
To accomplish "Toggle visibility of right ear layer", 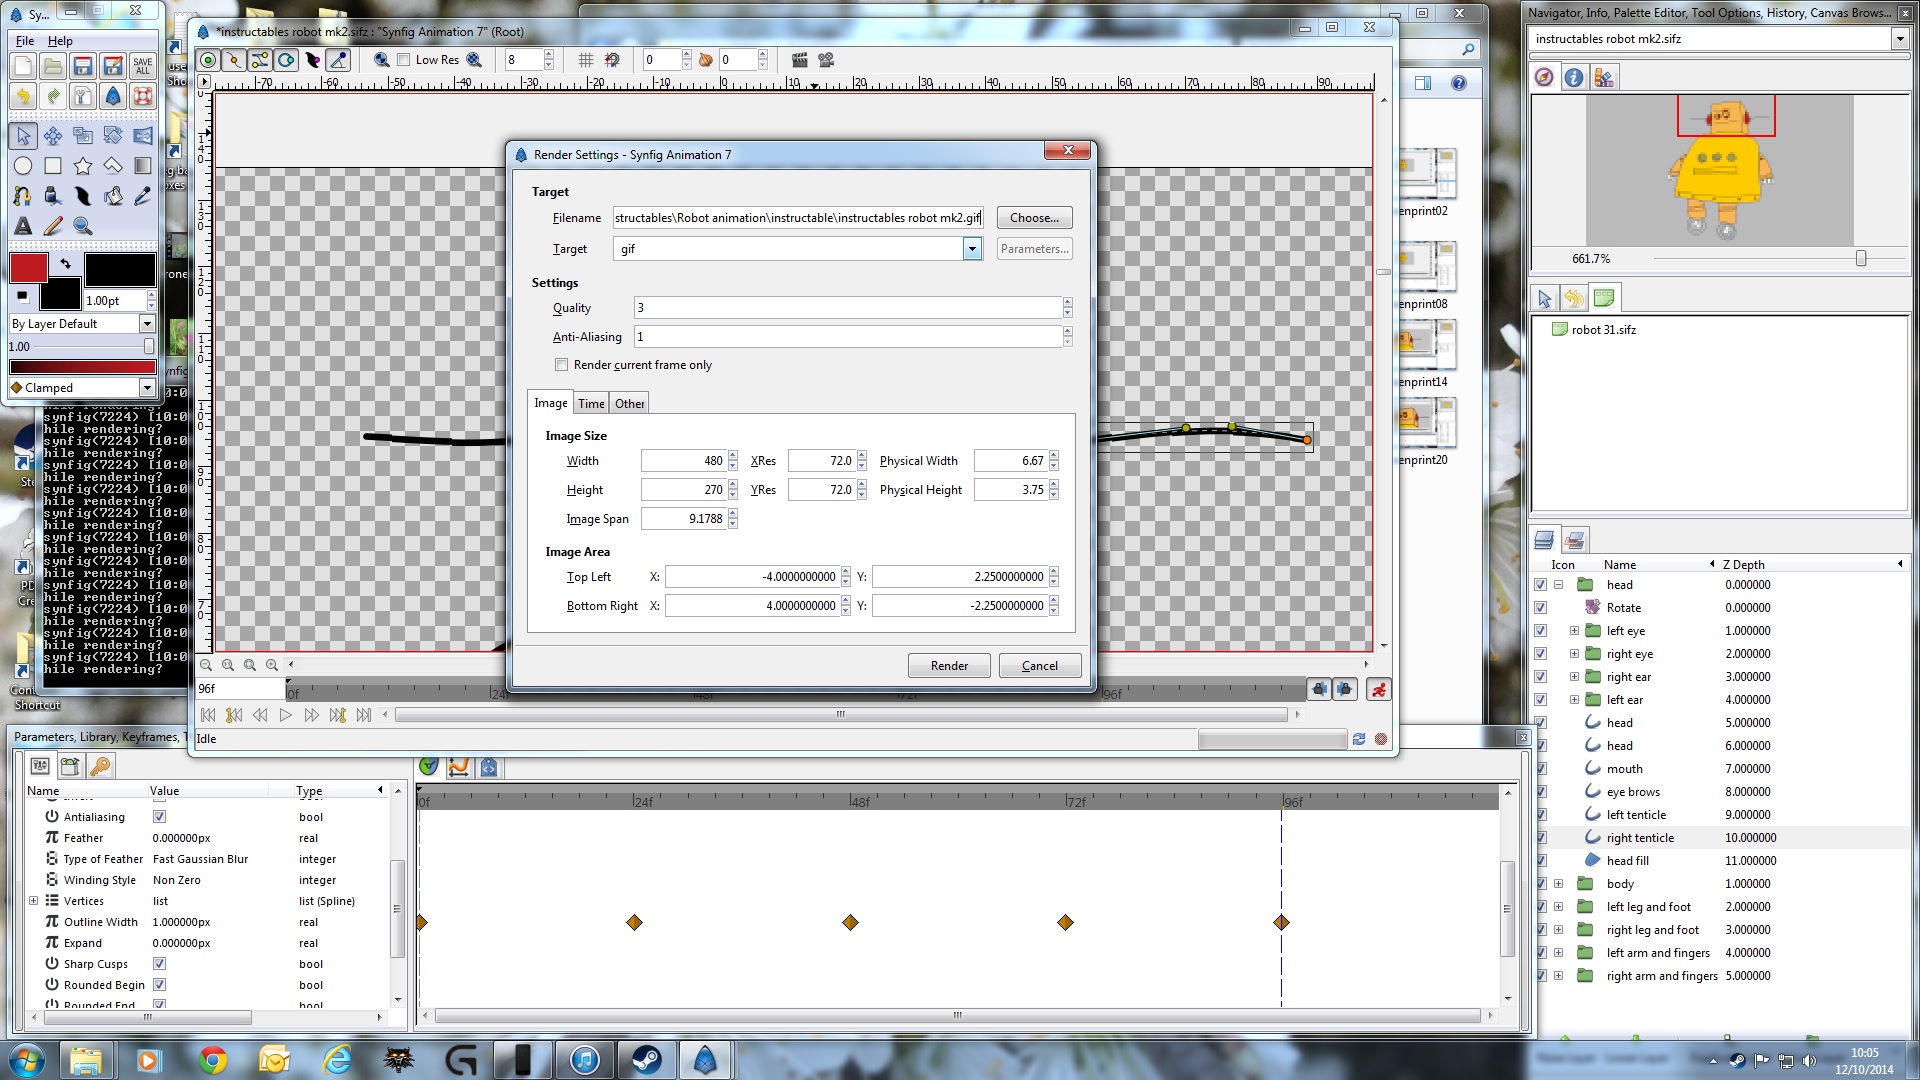I will (1540, 677).
